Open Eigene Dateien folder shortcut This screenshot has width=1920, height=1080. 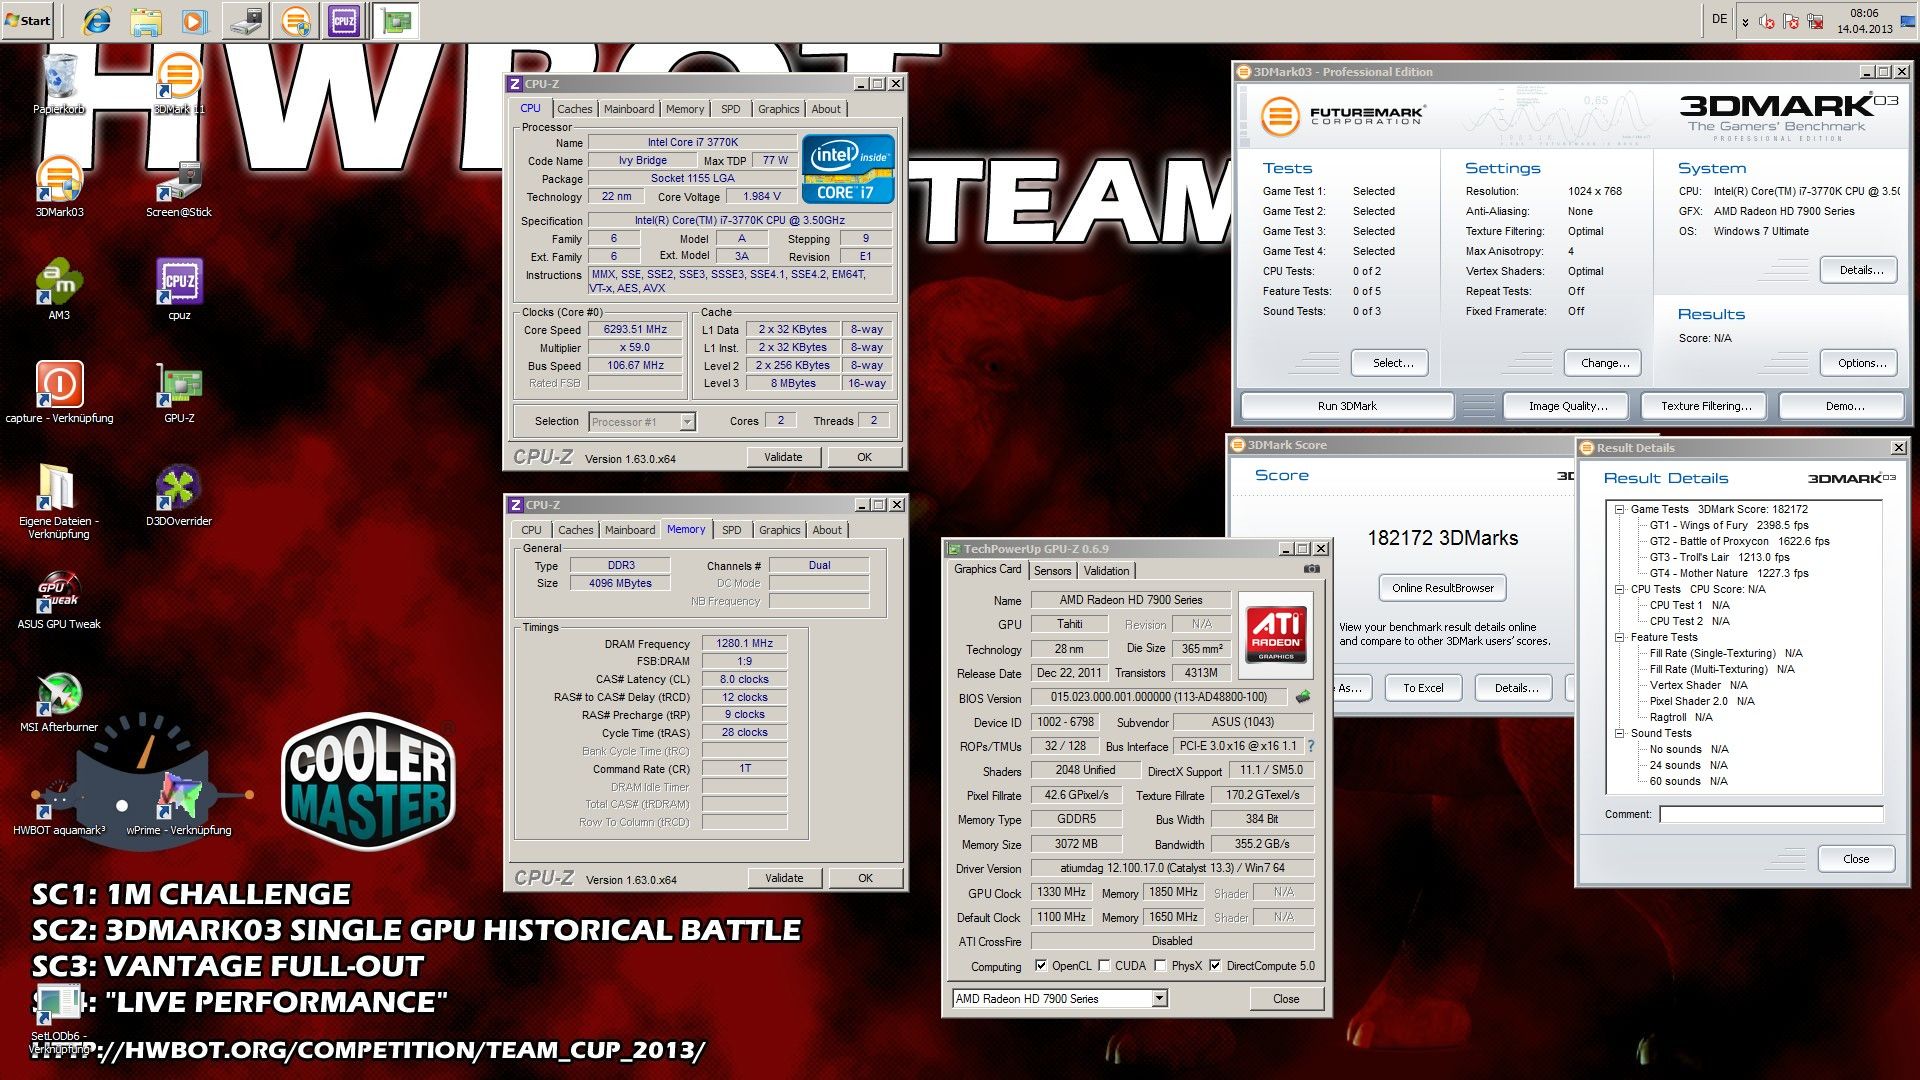tap(59, 501)
